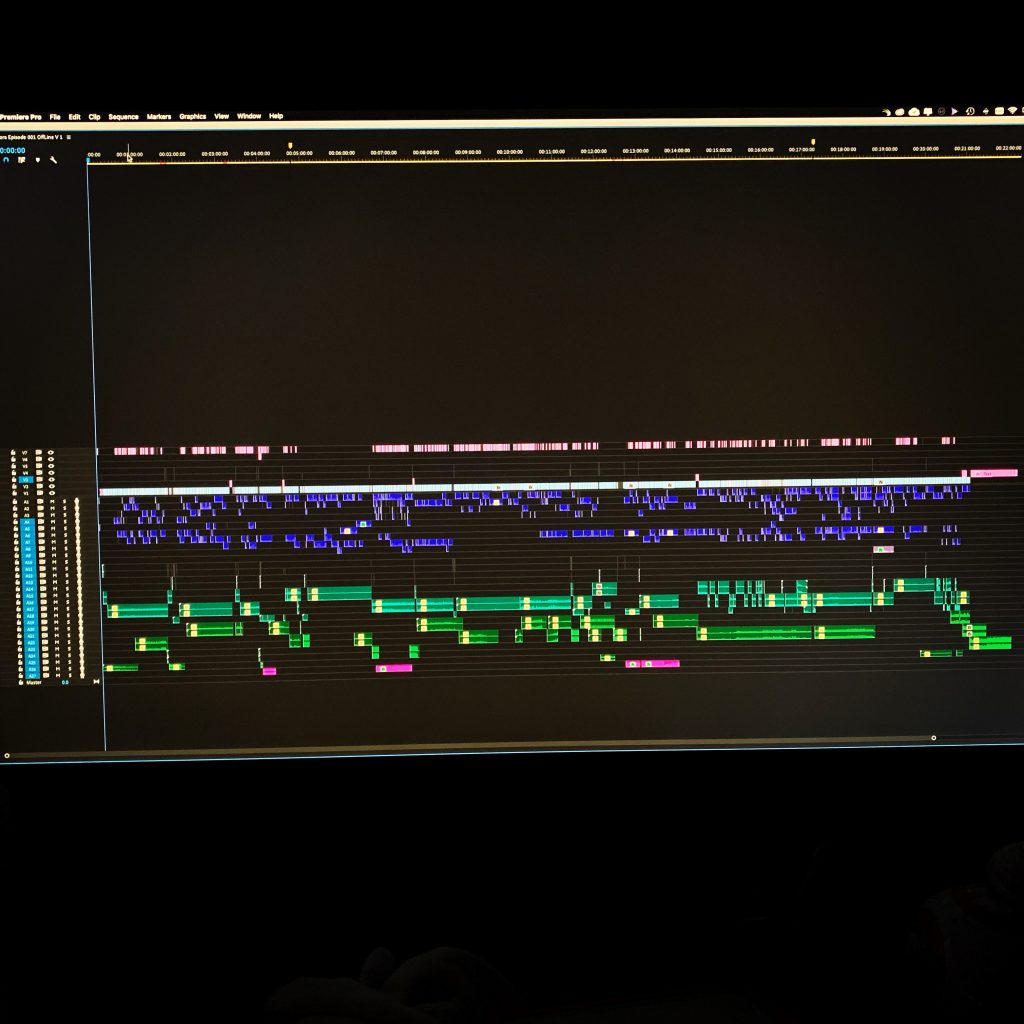Click the Time Machine icon in menu bar
The height and width of the screenshot is (1024, 1024).
[x=970, y=111]
